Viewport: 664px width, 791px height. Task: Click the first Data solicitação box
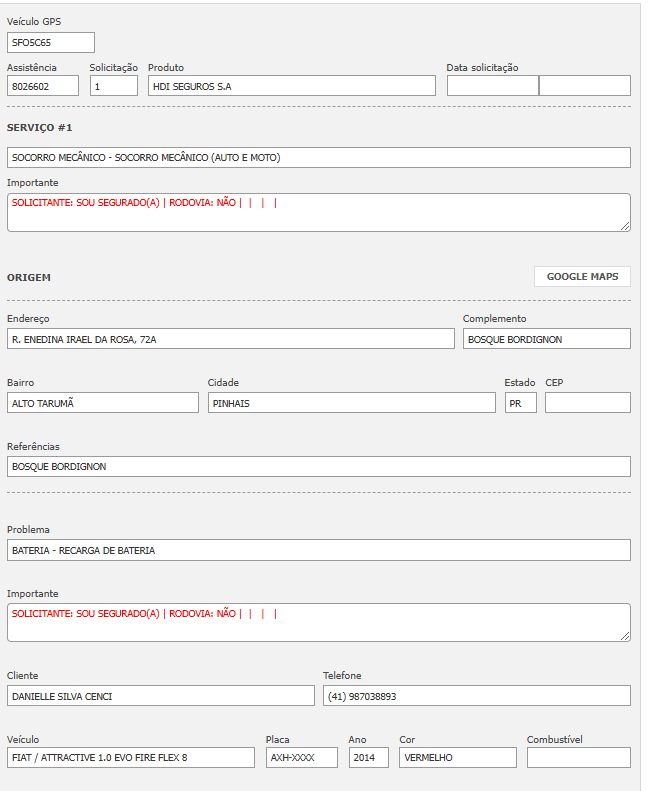point(492,86)
